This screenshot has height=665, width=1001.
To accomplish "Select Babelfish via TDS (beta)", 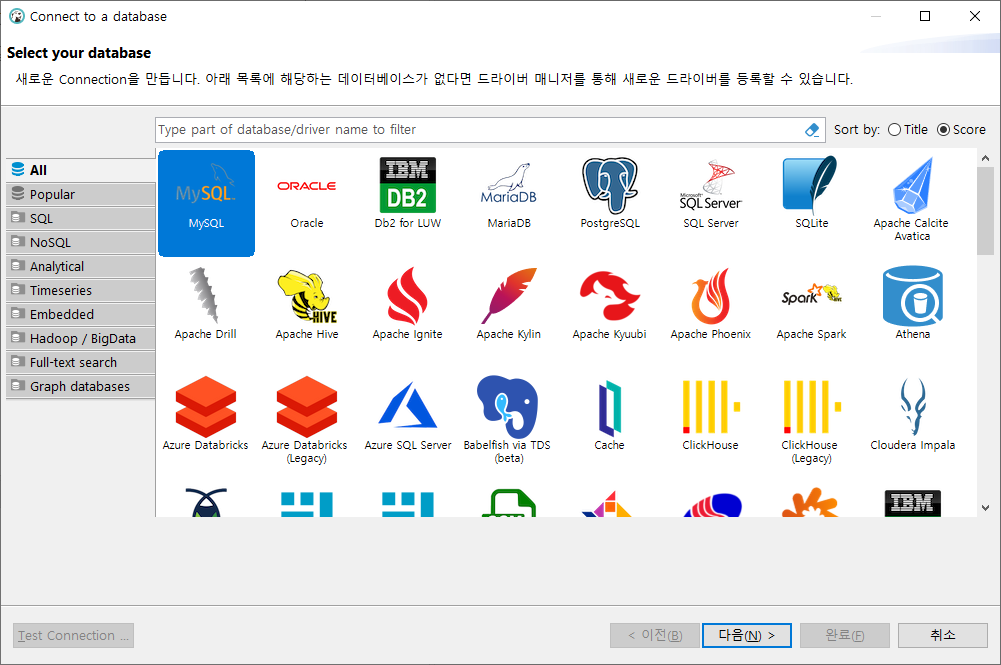I will click(x=508, y=420).
